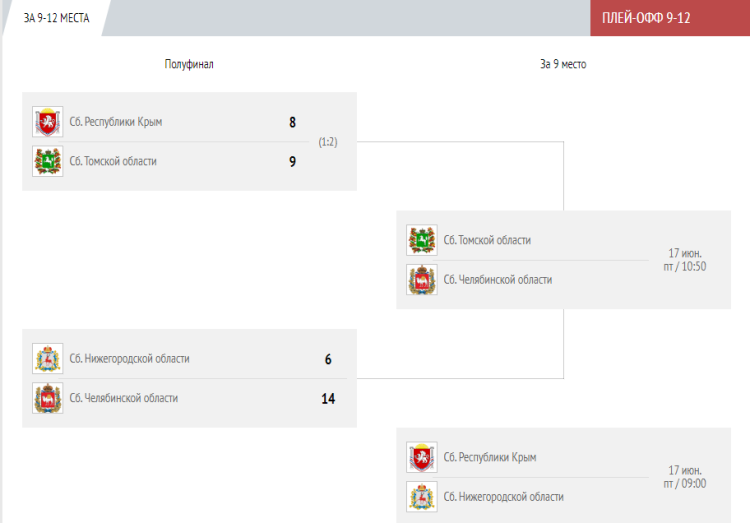This screenshot has width=750, height=523.
Task: Click Crimea team emblem in the semifinal
Action: point(47,122)
